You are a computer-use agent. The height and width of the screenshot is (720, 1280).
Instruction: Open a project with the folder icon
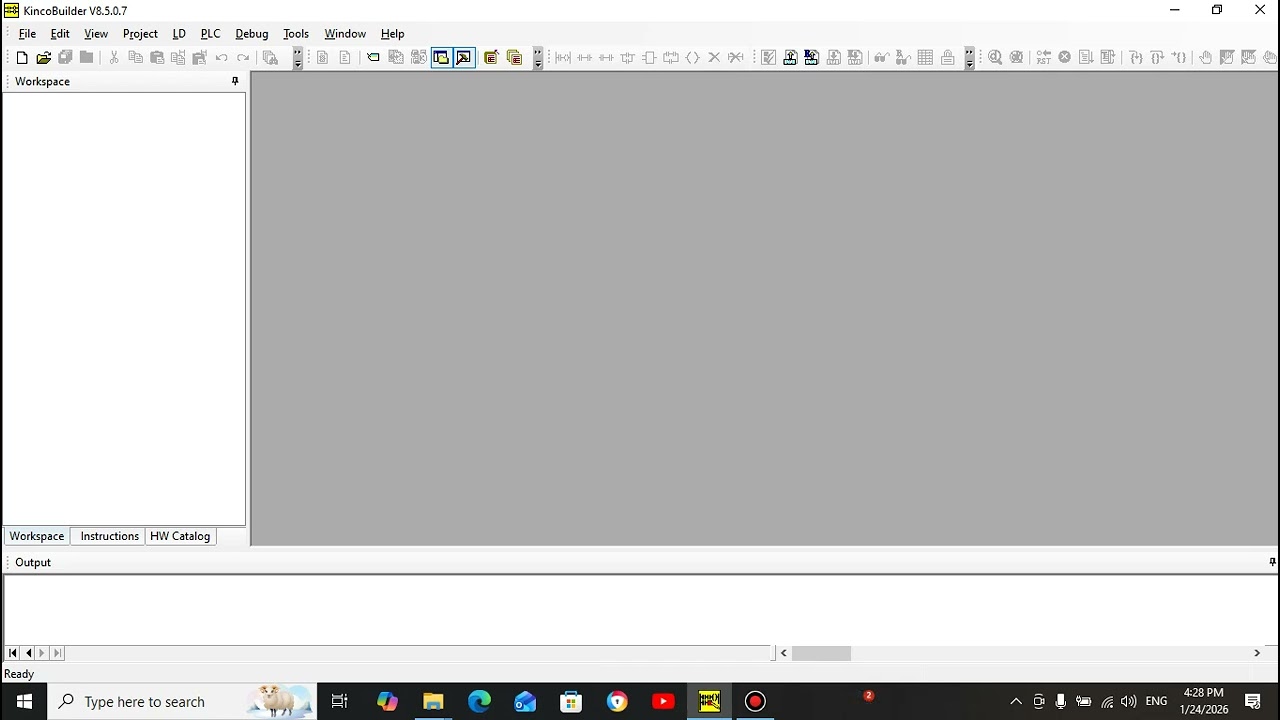44,58
